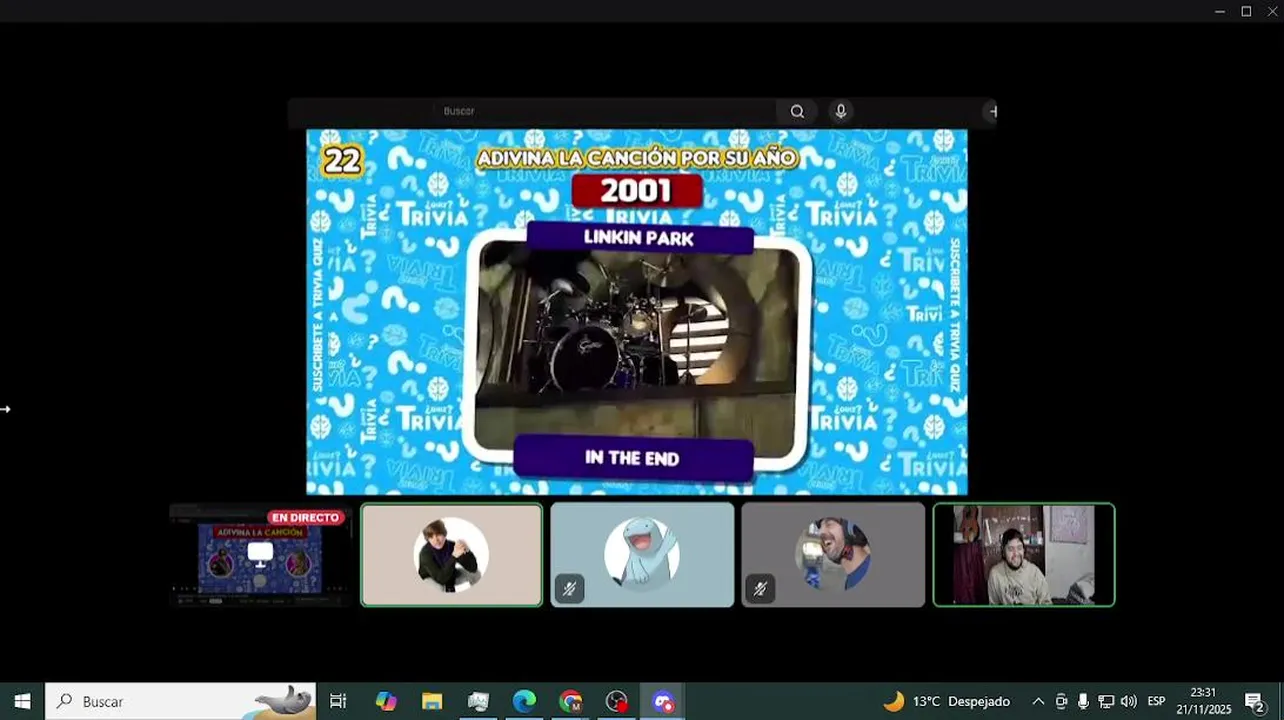Open network settings tray icon

(x=1106, y=701)
